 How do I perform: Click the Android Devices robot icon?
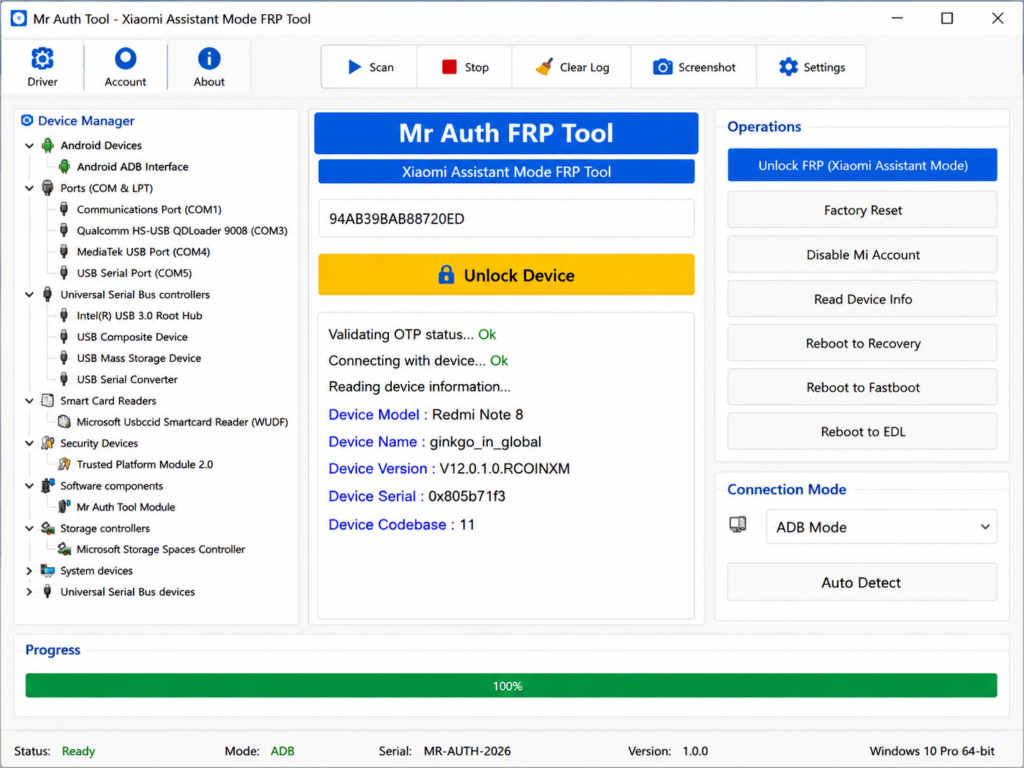tap(48, 145)
